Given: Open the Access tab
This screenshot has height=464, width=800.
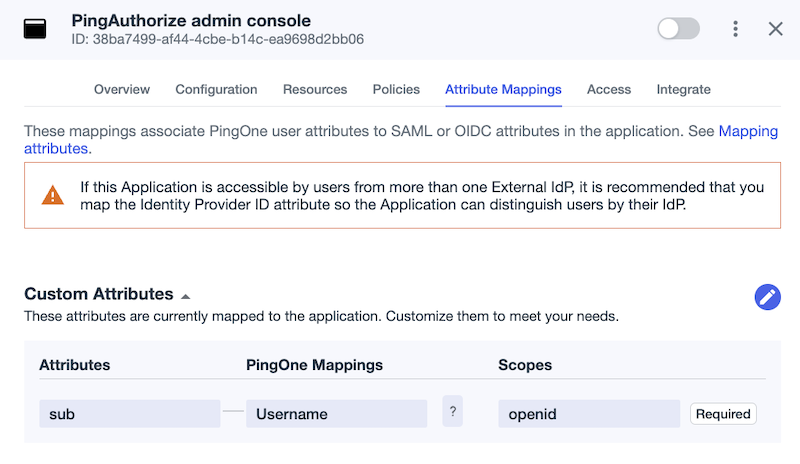Looking at the screenshot, I should [609, 89].
